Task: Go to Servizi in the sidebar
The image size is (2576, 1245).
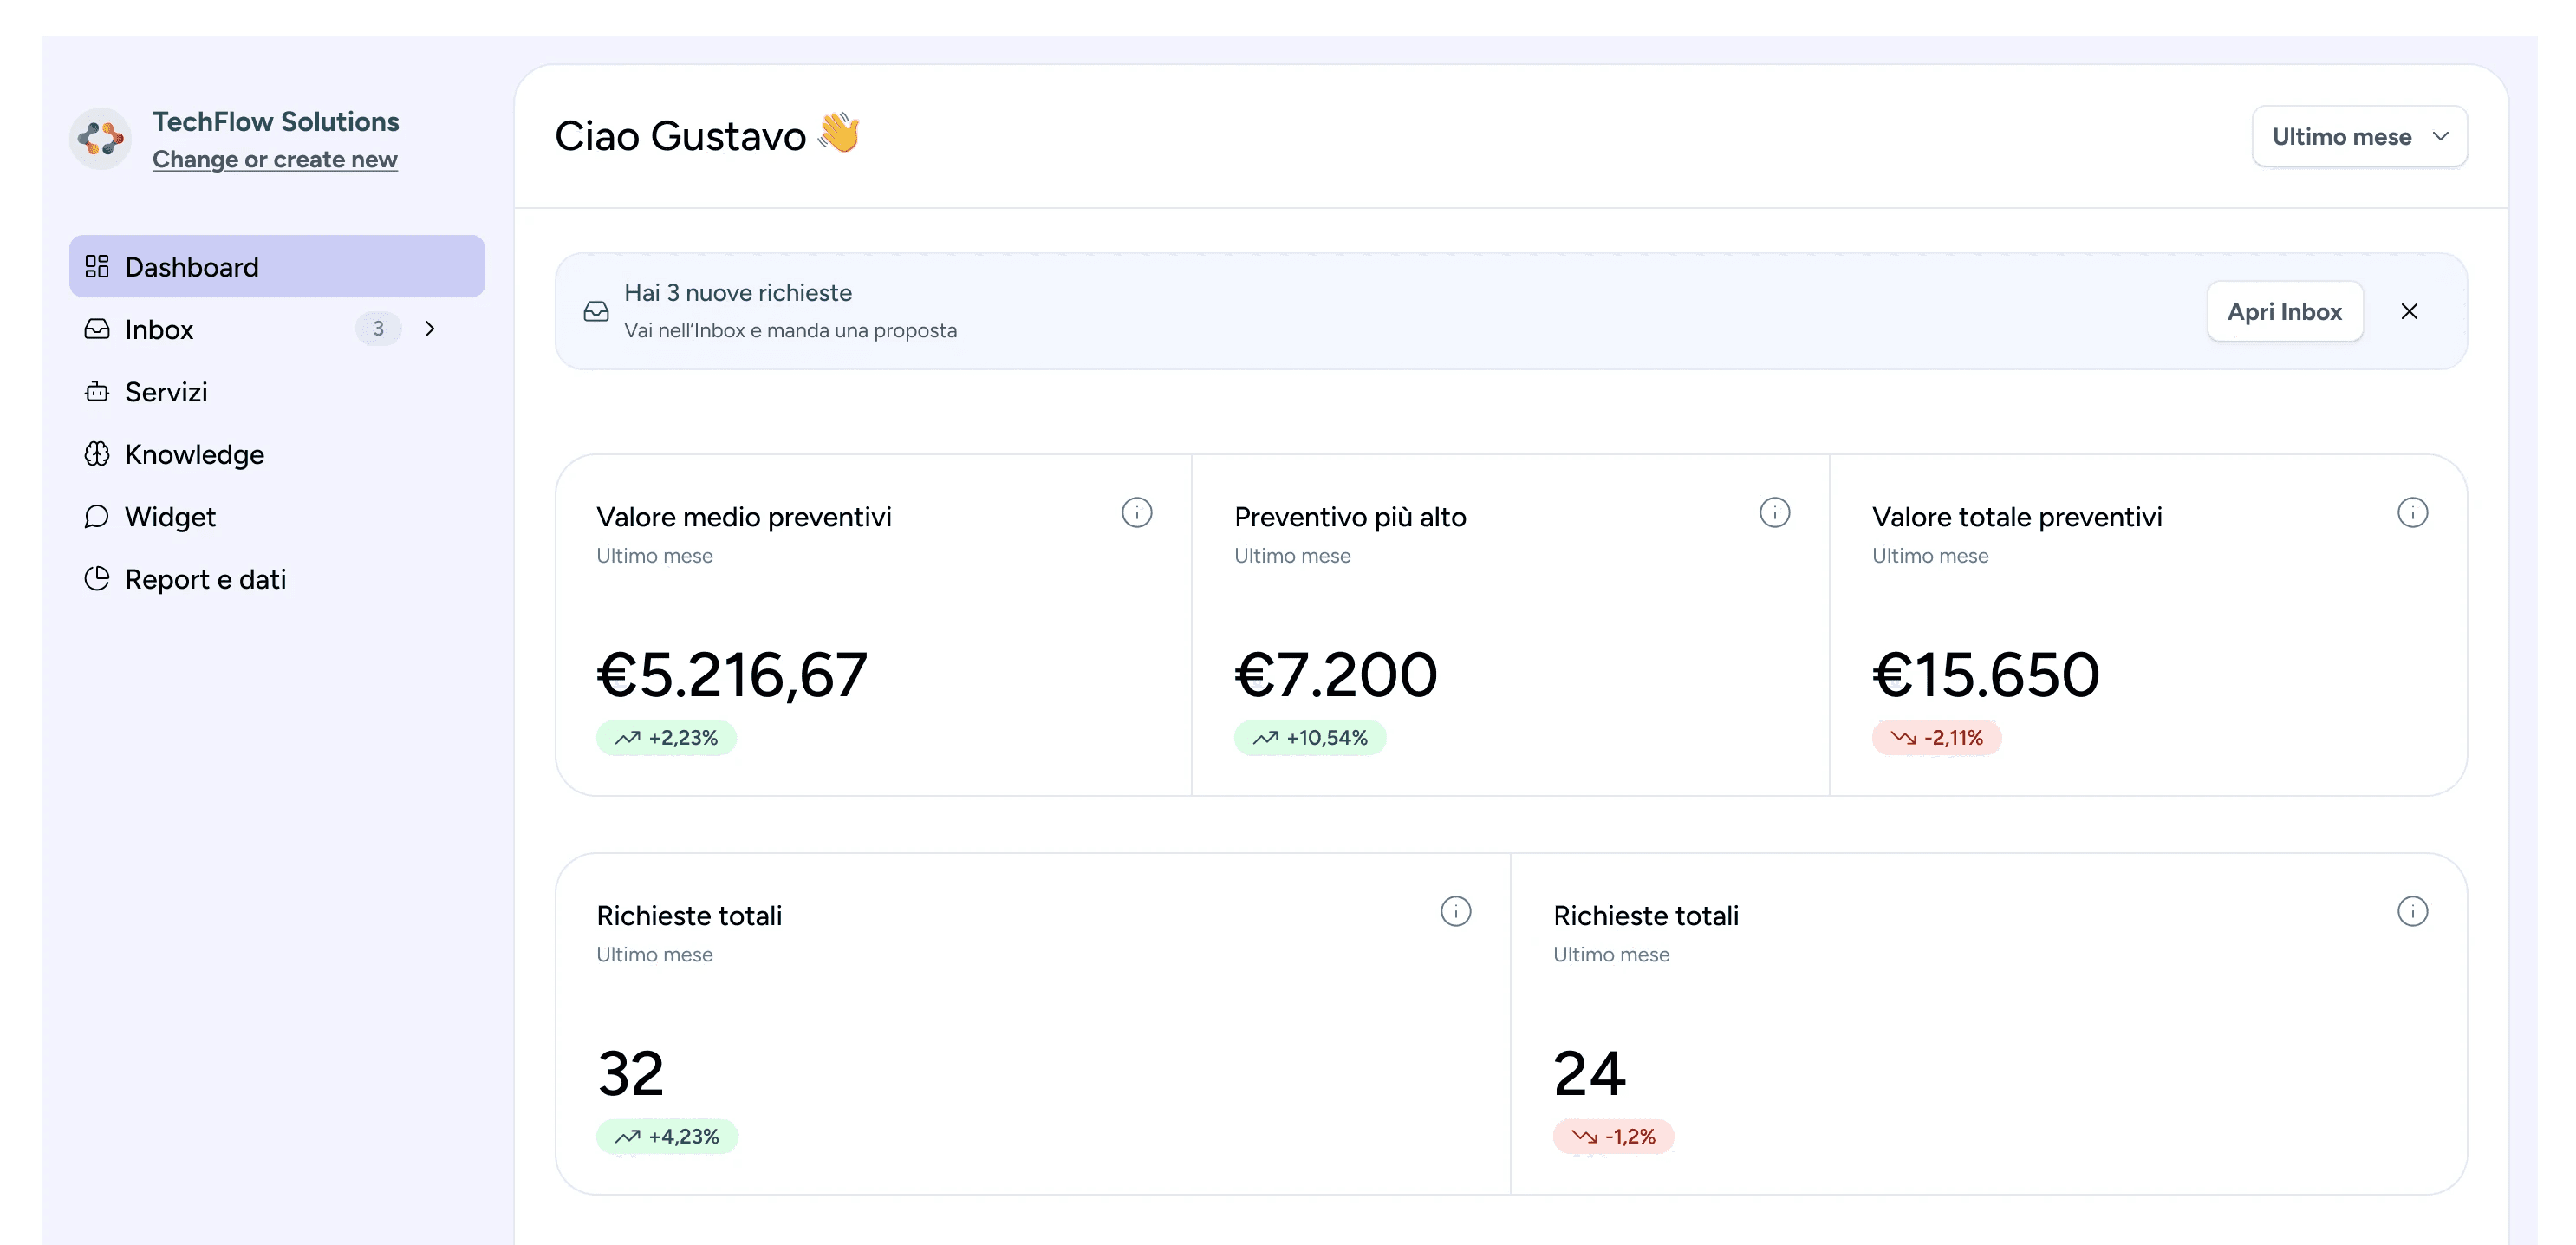Action: tap(166, 392)
